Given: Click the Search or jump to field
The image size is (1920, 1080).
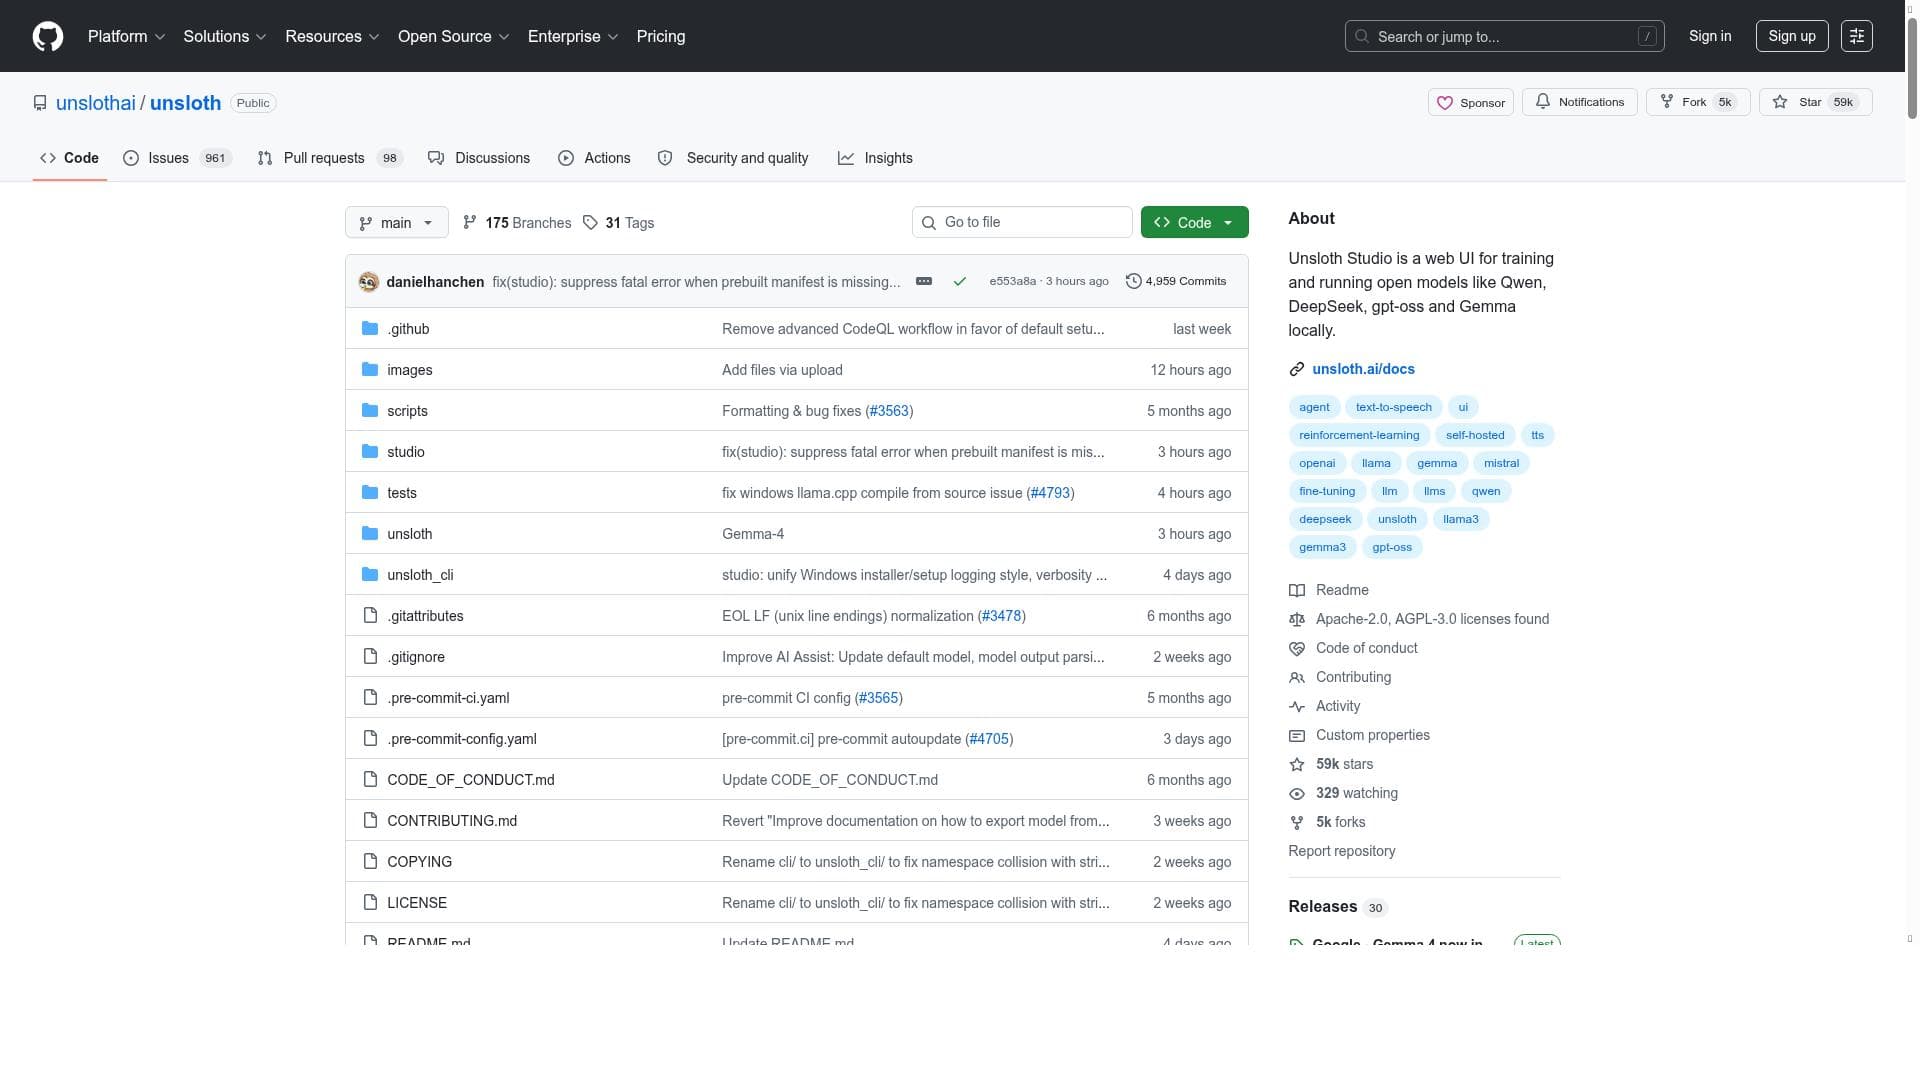Looking at the screenshot, I should 1505,36.
